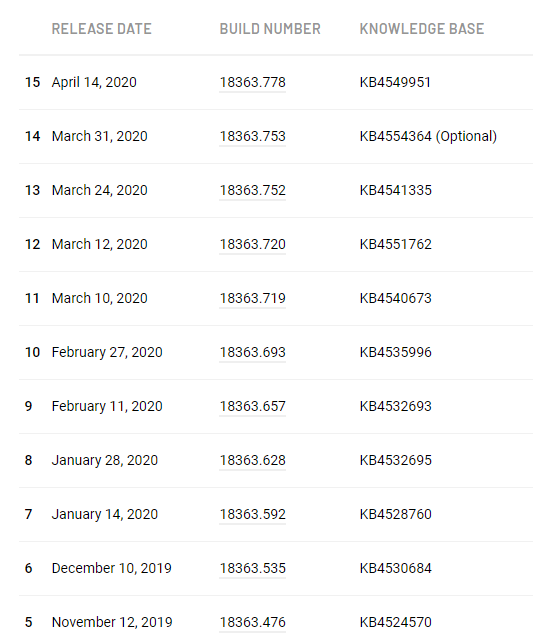
Task: Select the April 14, 2020 release date
Action: click(x=94, y=82)
